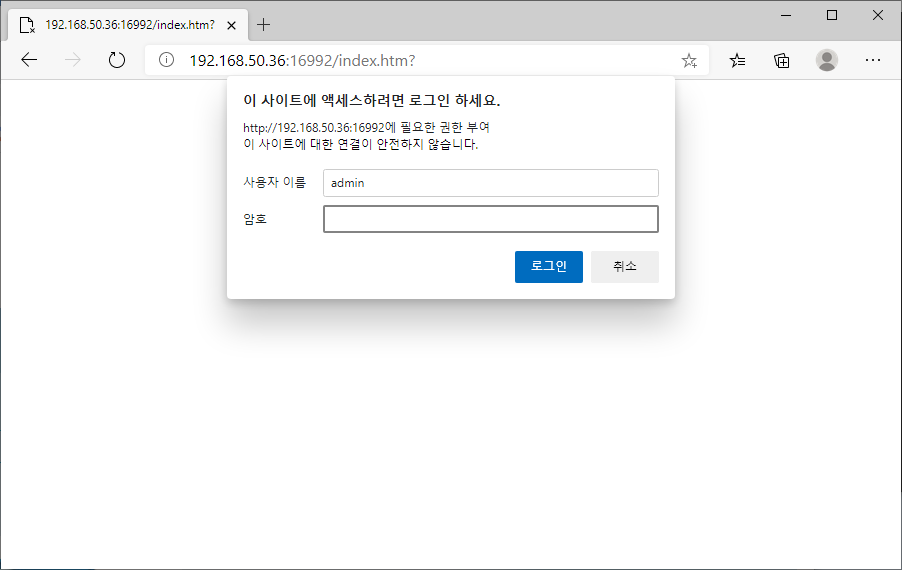The height and width of the screenshot is (570, 902).
Task: Click the text 'http://192.168.50.36:16992에 필요한 권한 부여'
Action: pyautogui.click(x=366, y=127)
